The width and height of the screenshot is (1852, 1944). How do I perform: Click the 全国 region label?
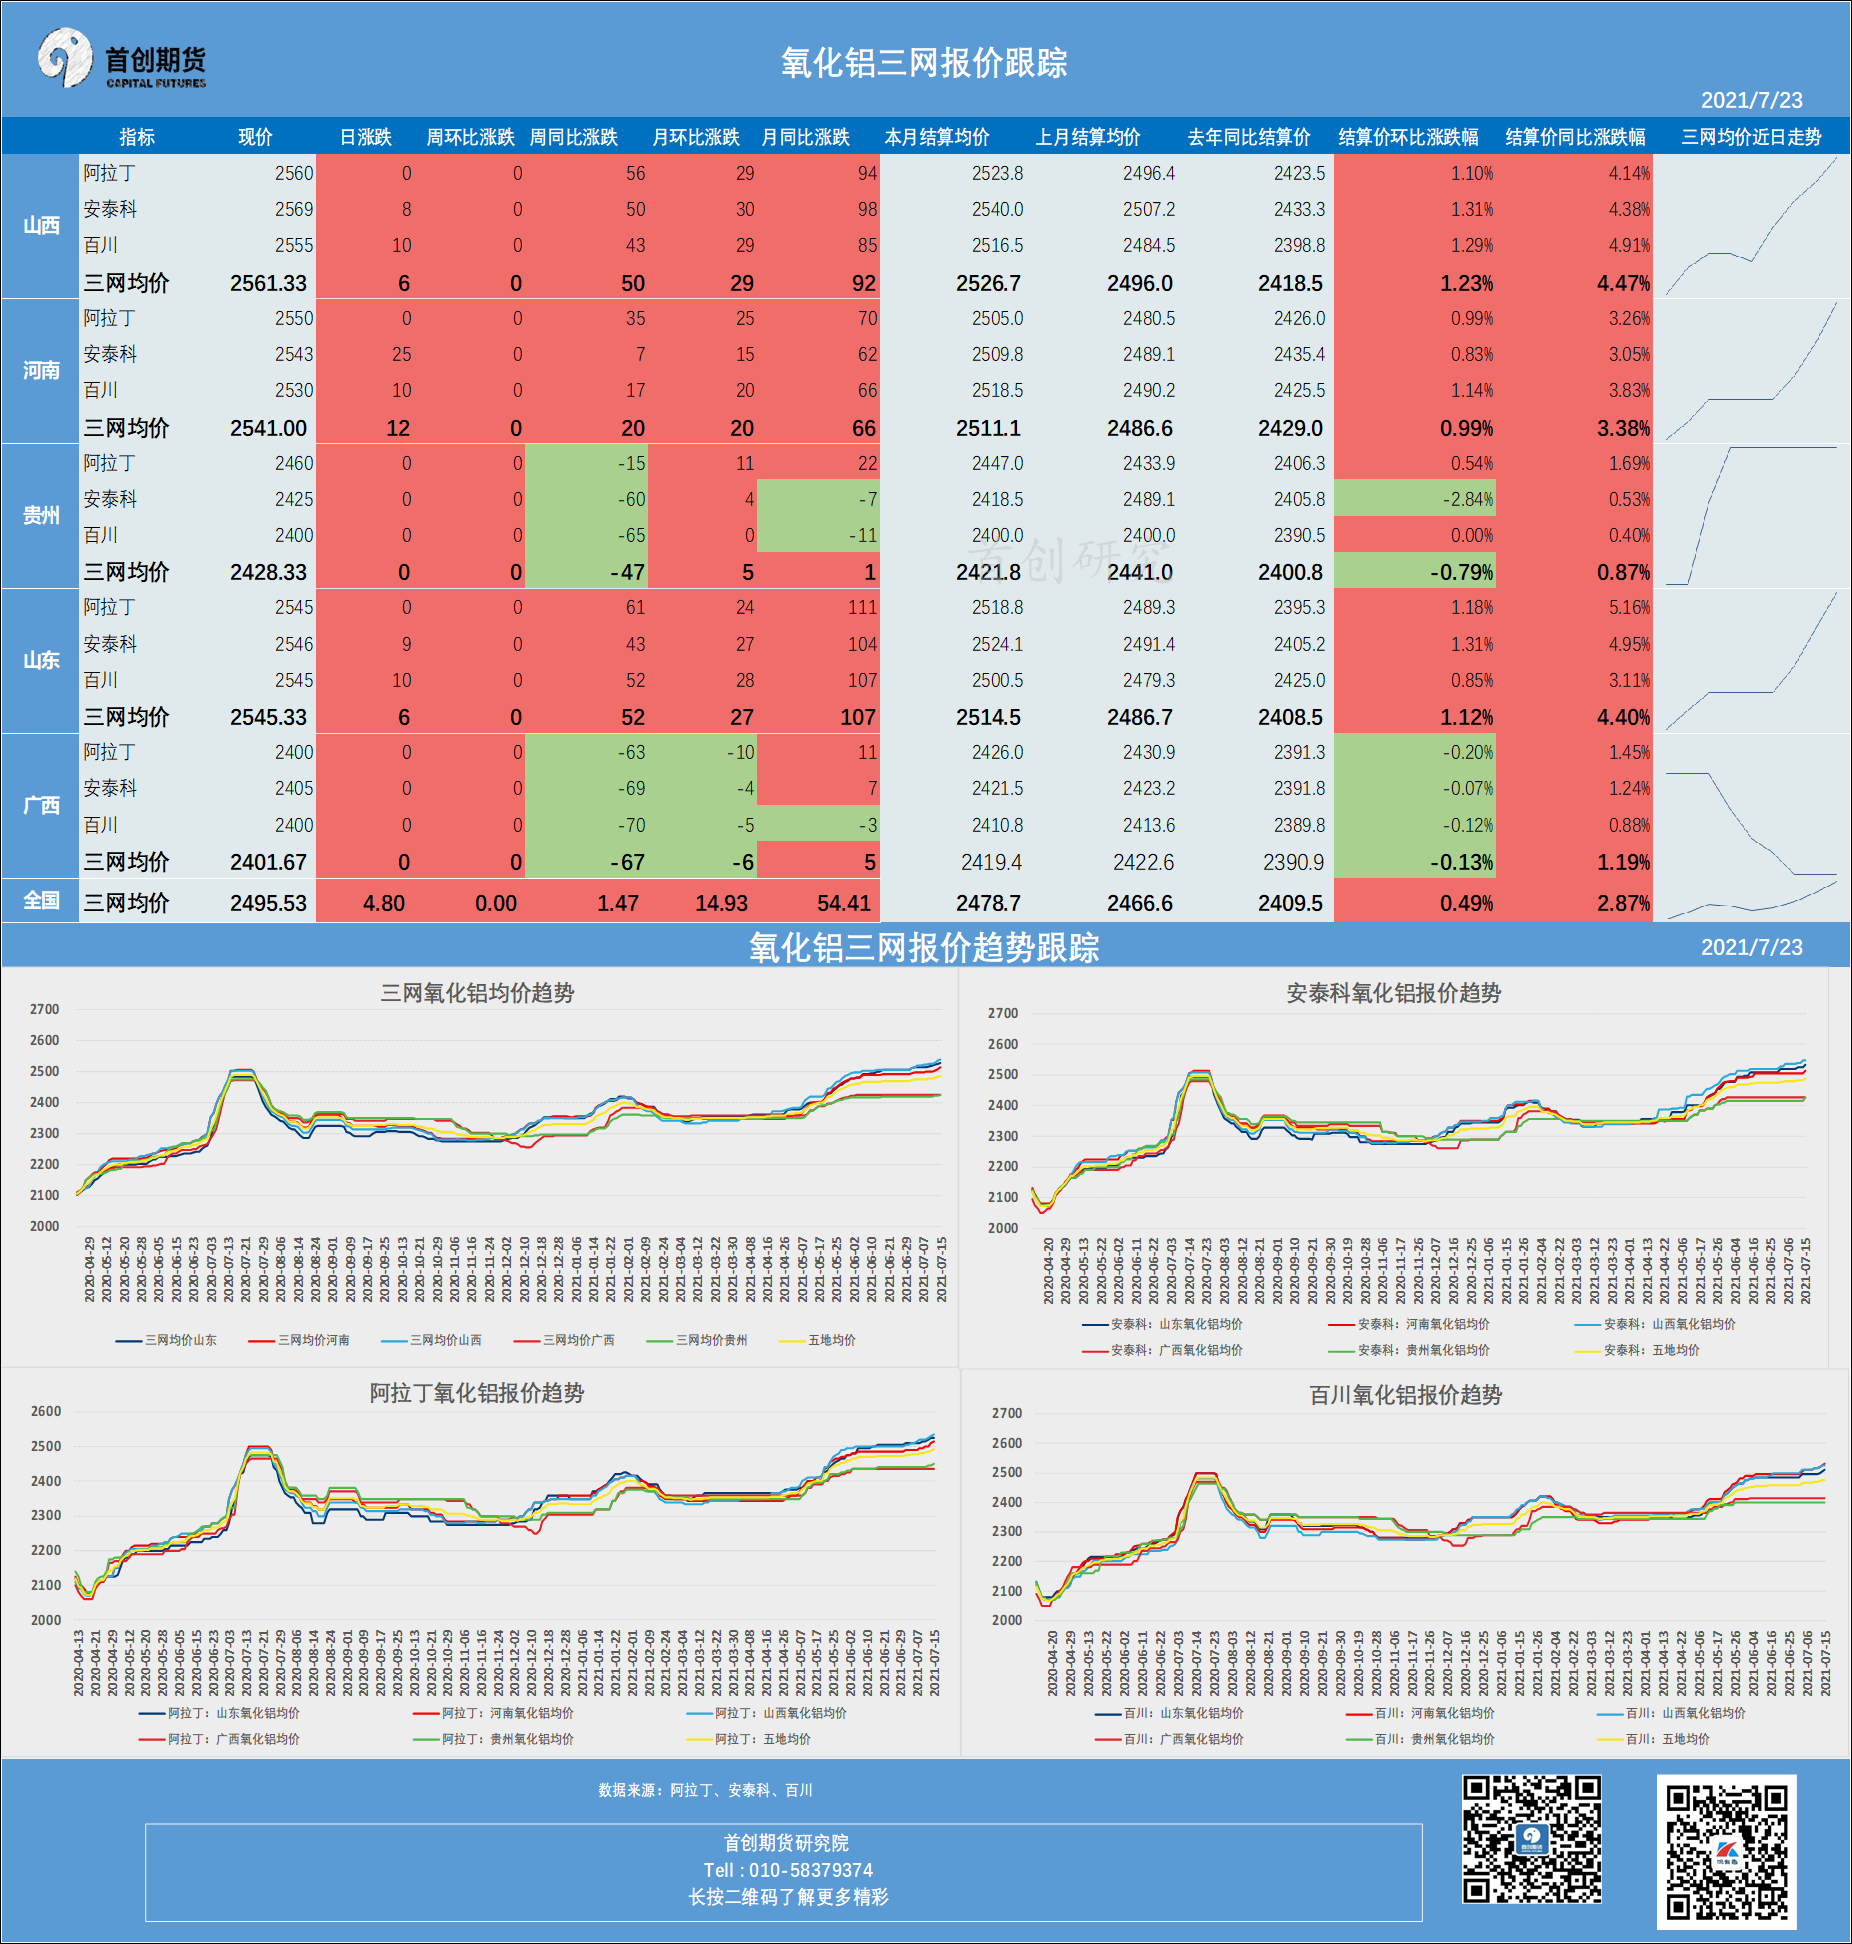tap(41, 901)
